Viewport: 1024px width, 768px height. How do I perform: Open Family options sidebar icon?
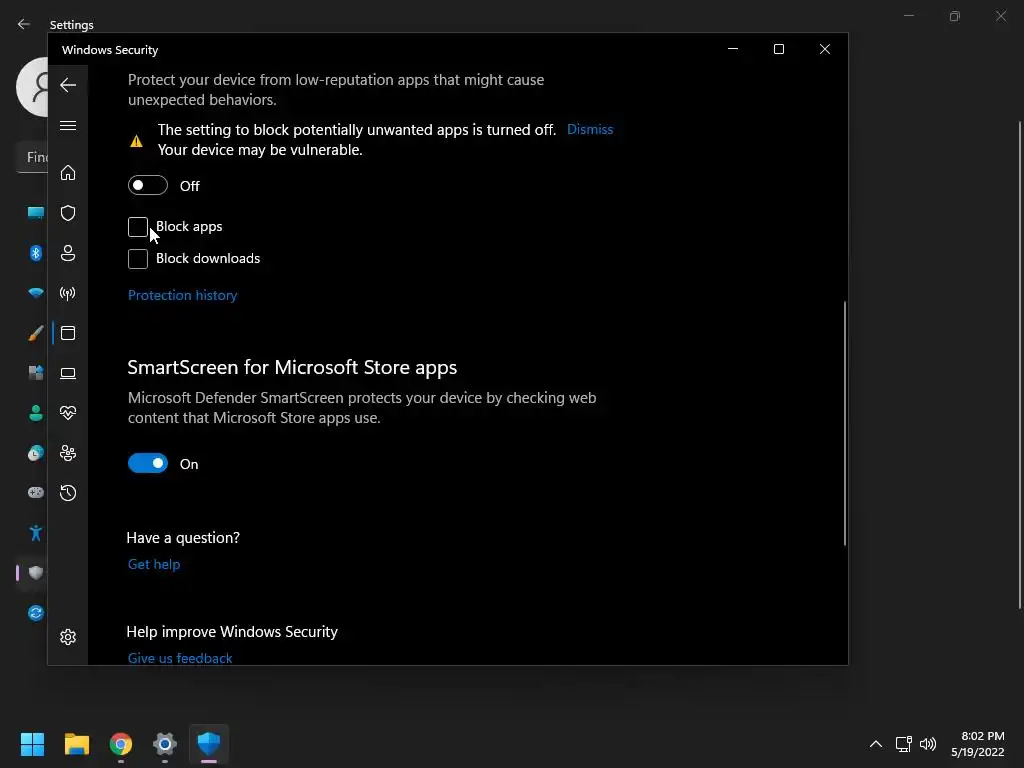click(x=68, y=453)
